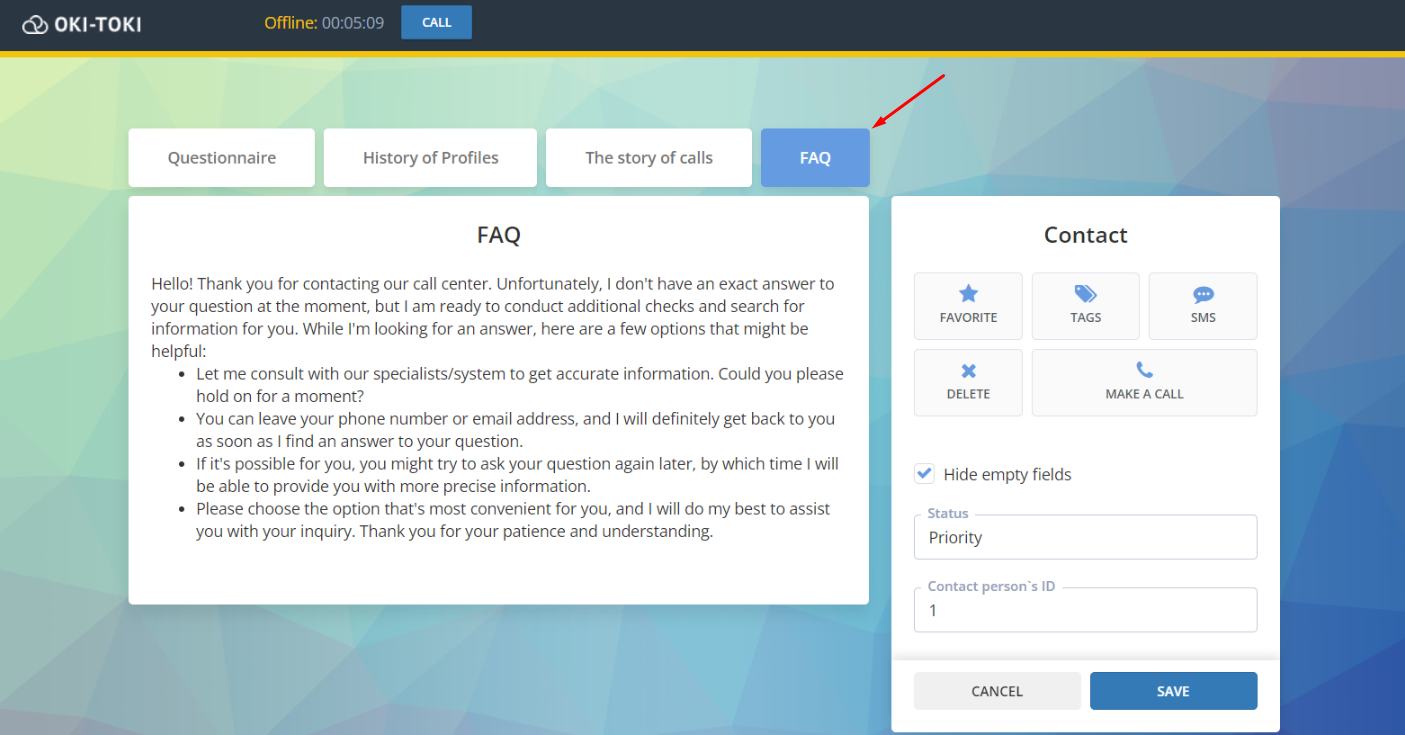The width and height of the screenshot is (1405, 735).
Task: Click the Offline status timer
Action: (x=323, y=22)
